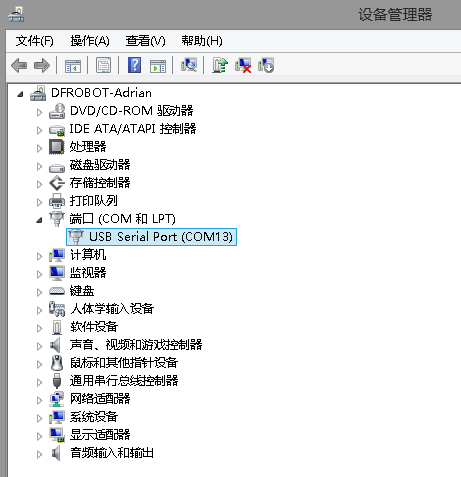The width and height of the screenshot is (461, 477).
Task: Click the Update driver software icon
Action: [x=220, y=65]
